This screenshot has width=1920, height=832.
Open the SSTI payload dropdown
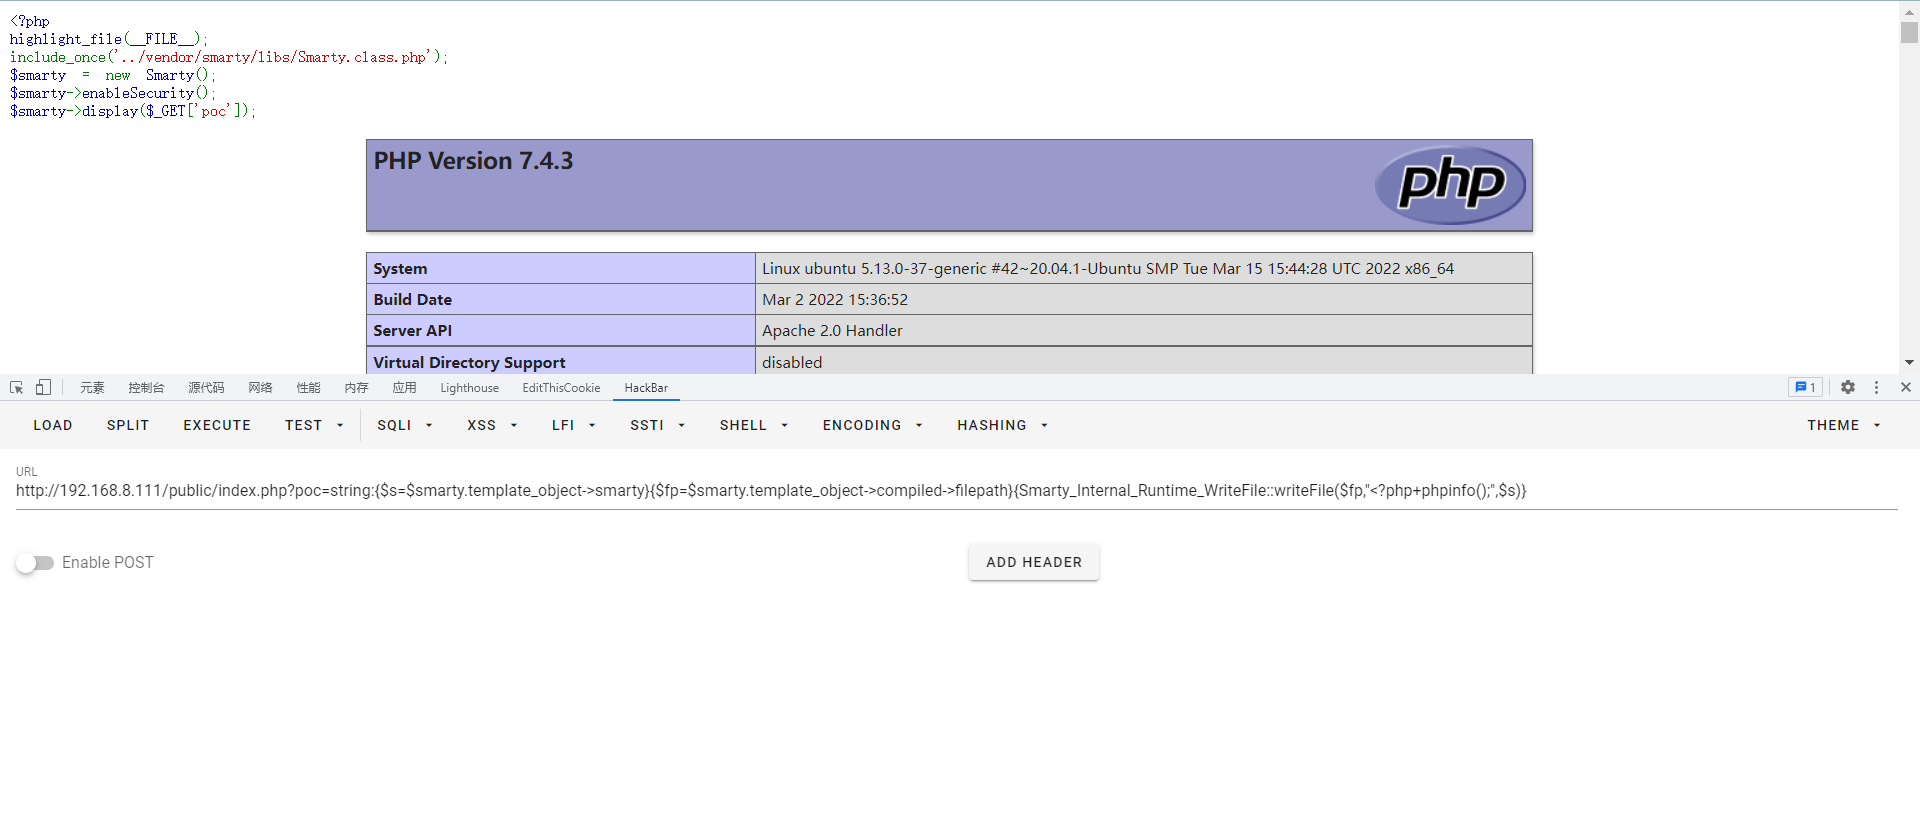(657, 426)
